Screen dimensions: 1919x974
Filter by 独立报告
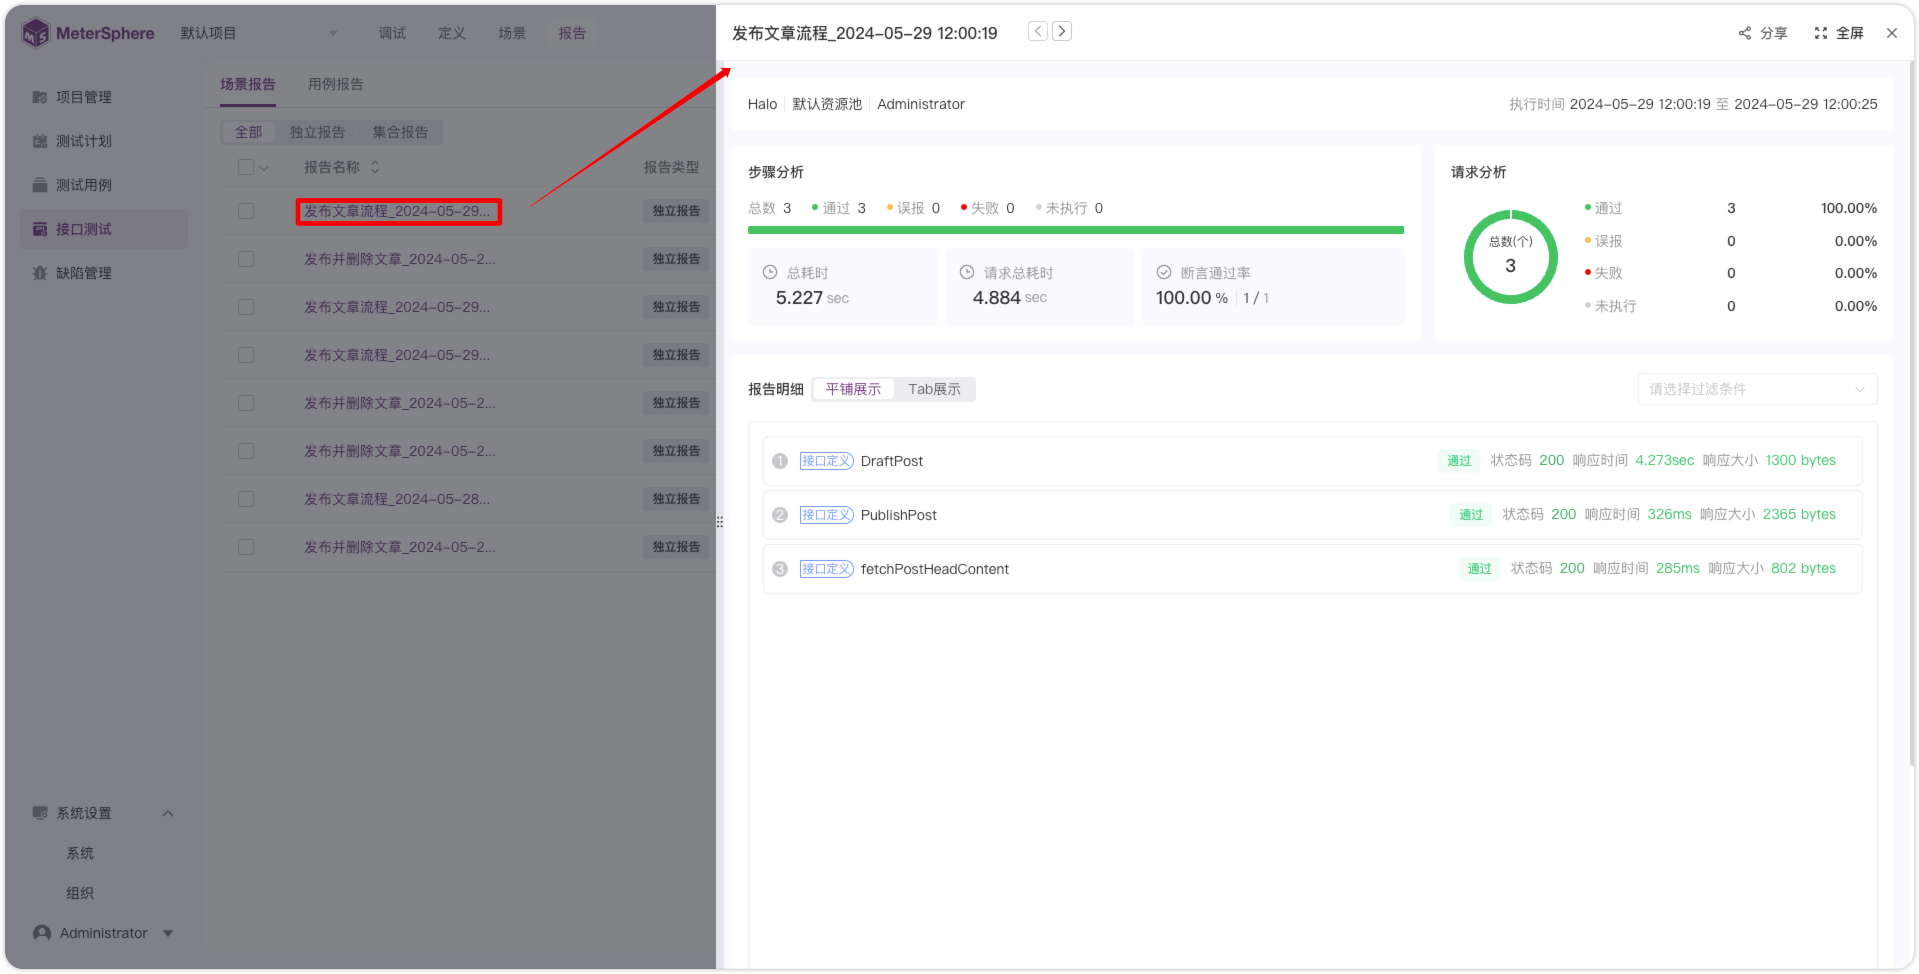[x=317, y=132]
